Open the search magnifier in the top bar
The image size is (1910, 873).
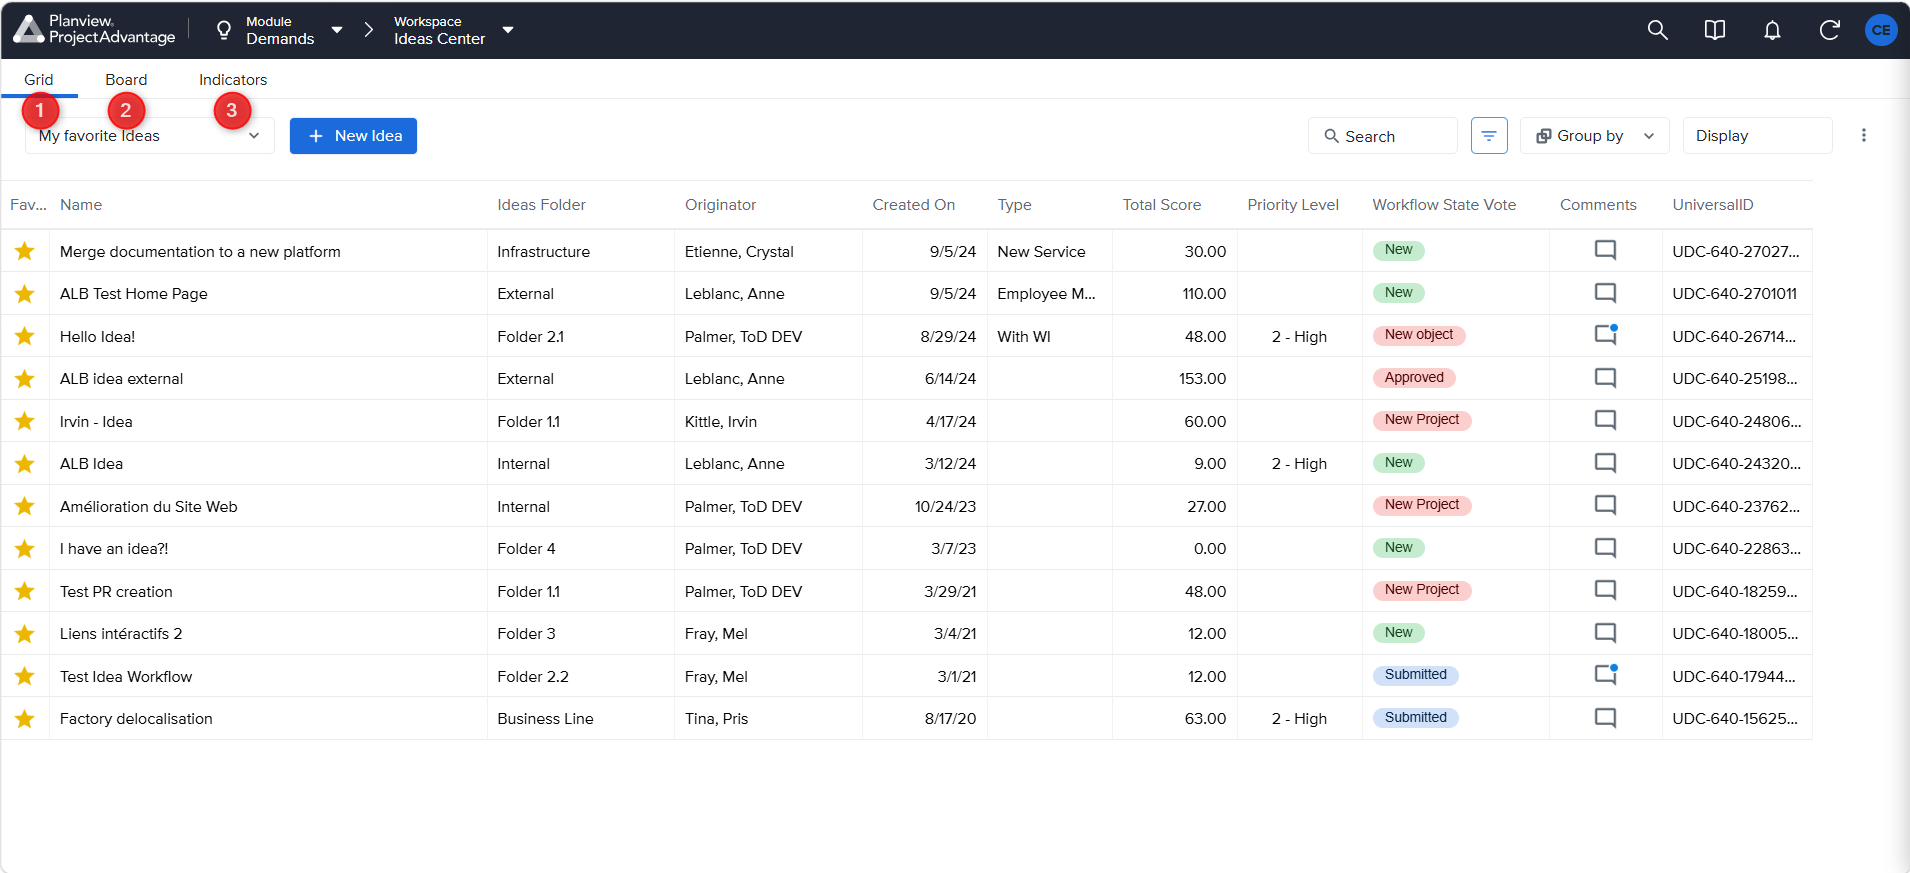tap(1657, 30)
